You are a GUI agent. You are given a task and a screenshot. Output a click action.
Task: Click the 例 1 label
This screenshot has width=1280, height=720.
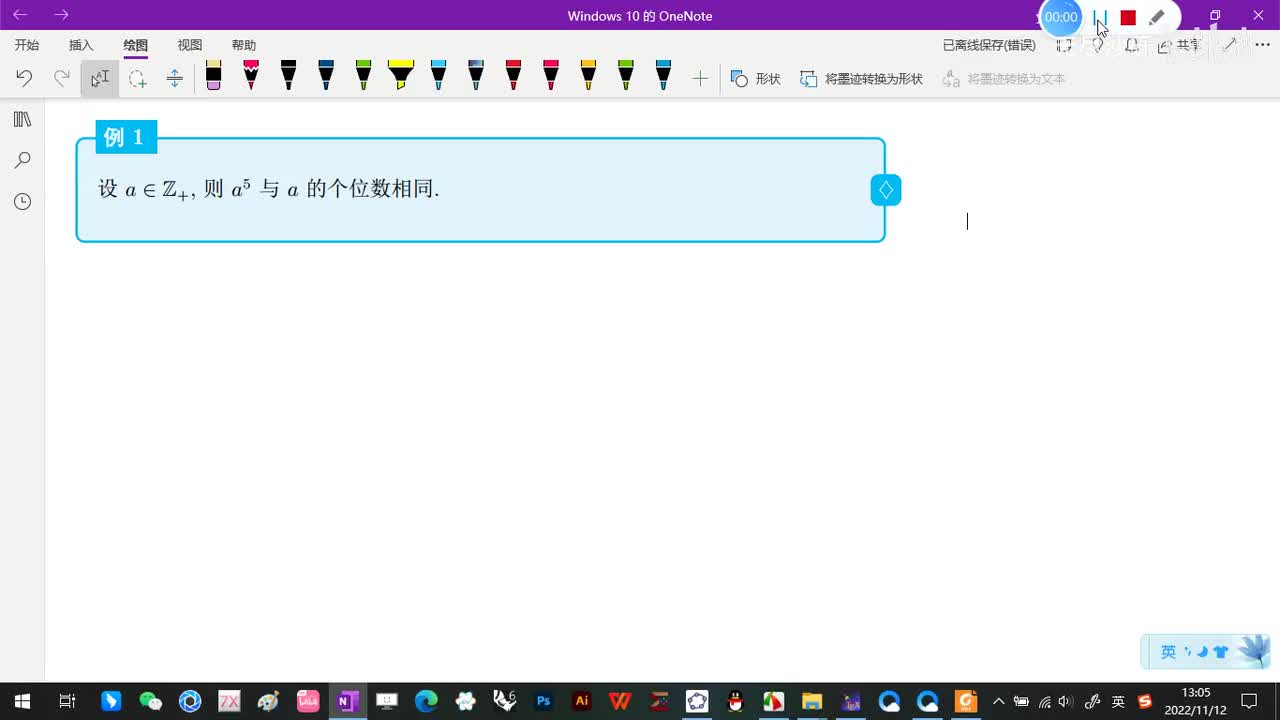click(x=126, y=137)
